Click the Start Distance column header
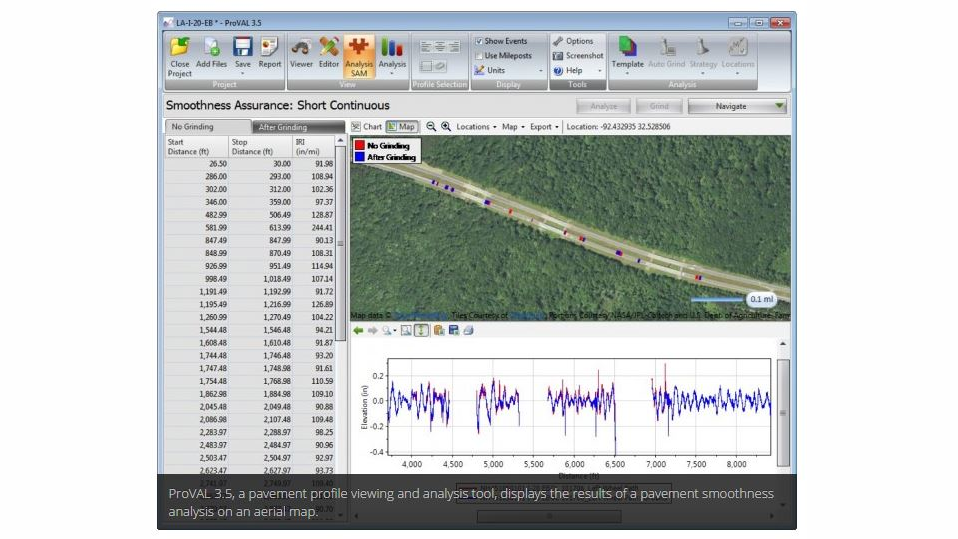Viewport: 958px width, 539px height. [196, 147]
